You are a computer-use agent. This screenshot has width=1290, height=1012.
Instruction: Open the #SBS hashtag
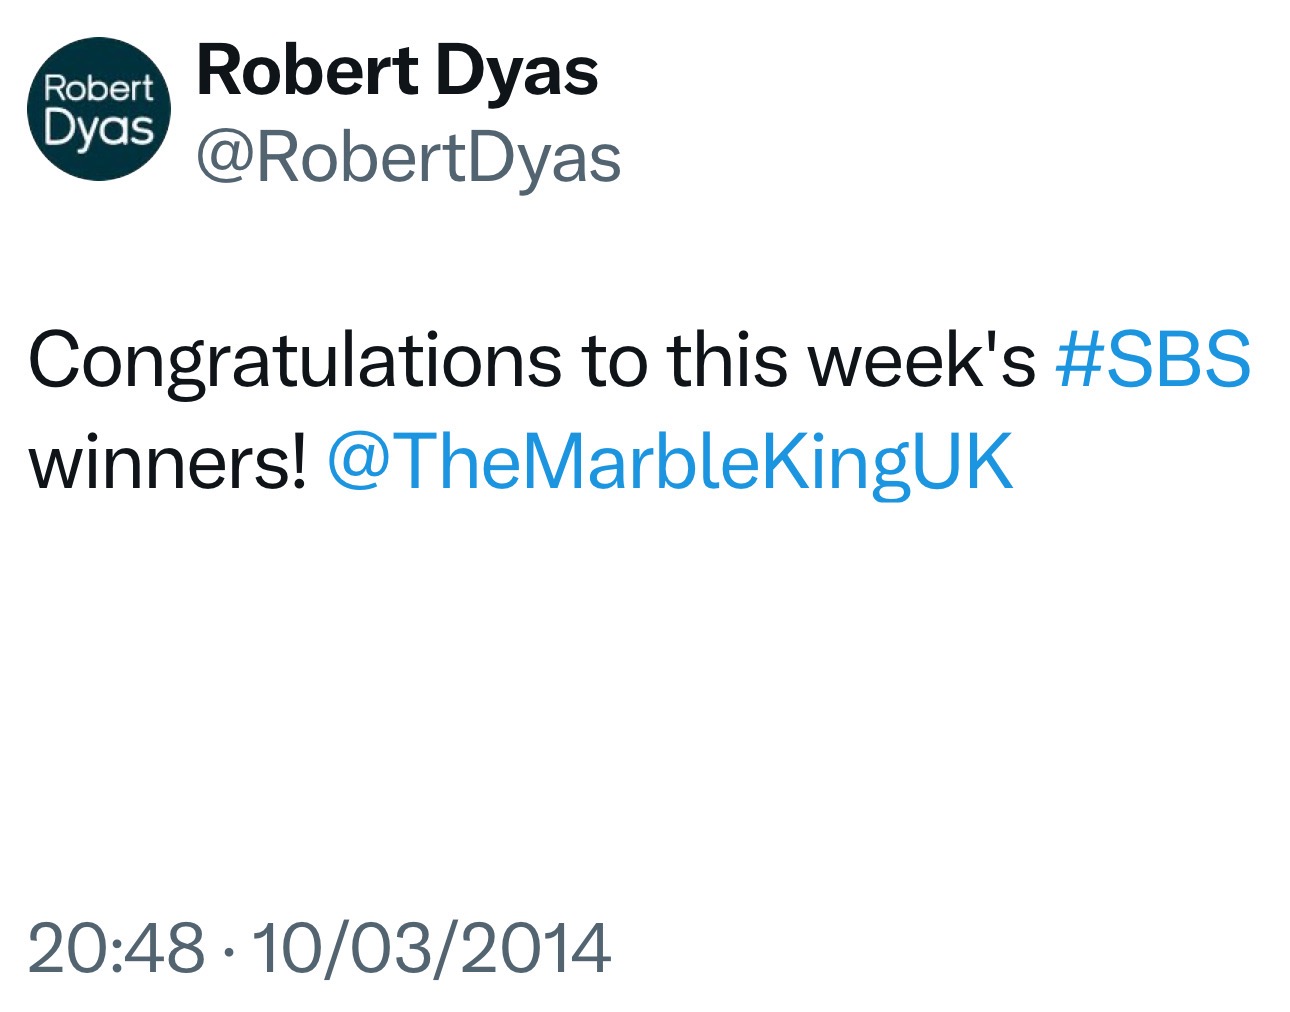point(1152,359)
